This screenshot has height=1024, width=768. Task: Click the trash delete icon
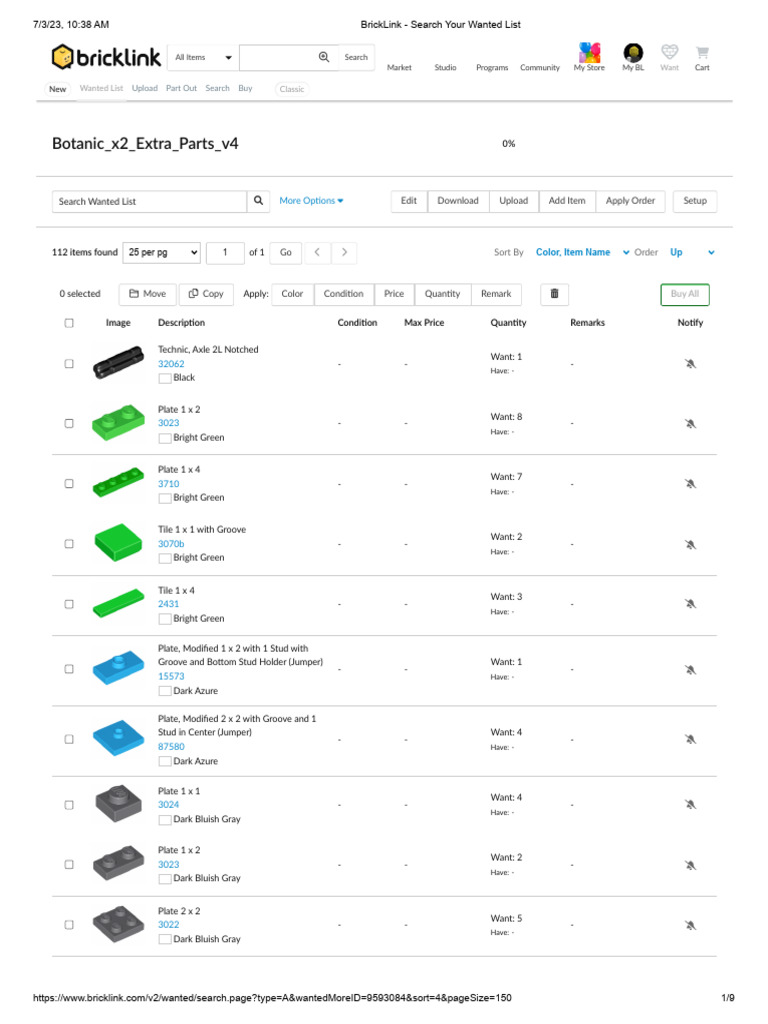[x=554, y=294]
